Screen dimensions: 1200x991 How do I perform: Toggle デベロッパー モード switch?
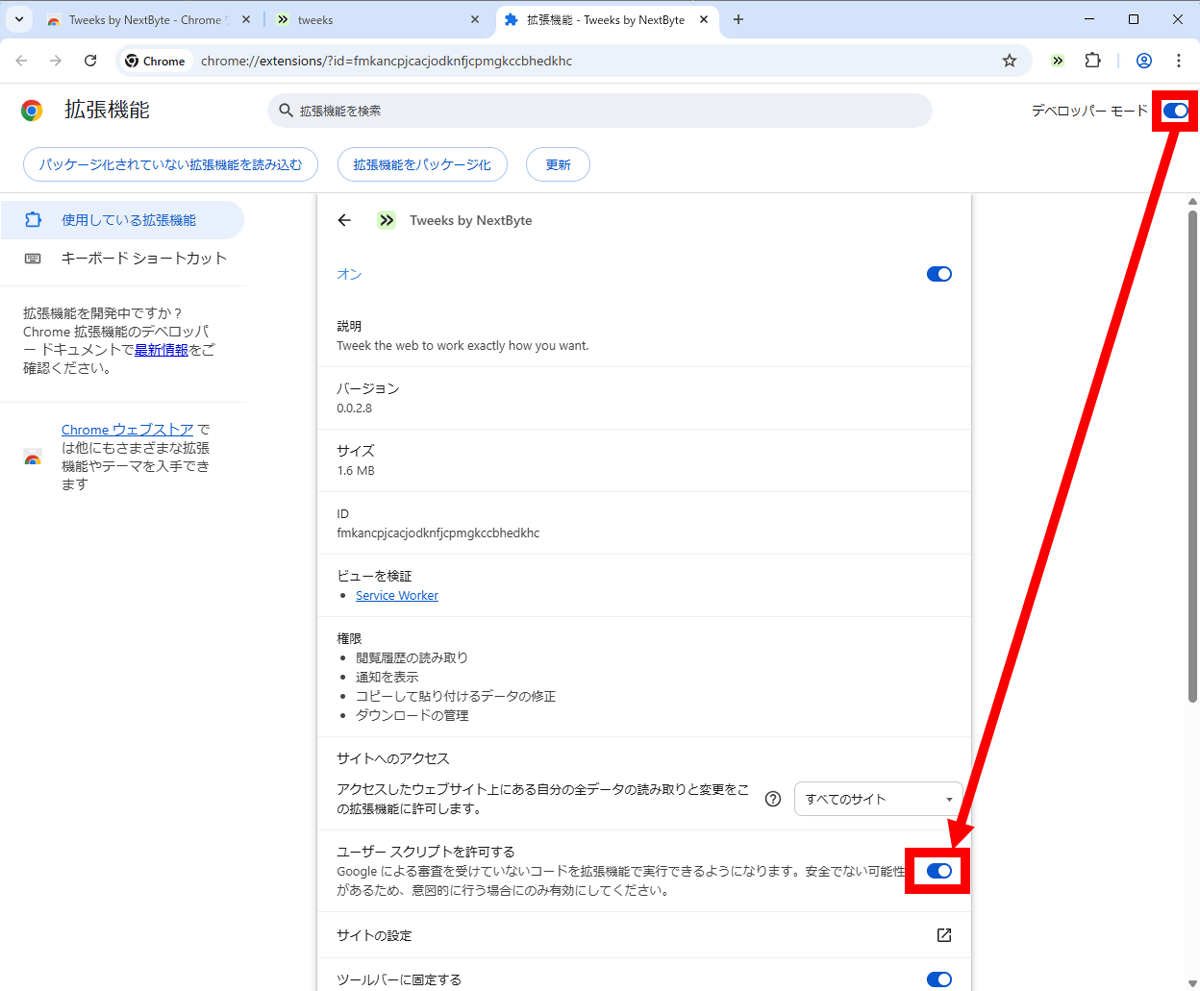click(x=1175, y=111)
